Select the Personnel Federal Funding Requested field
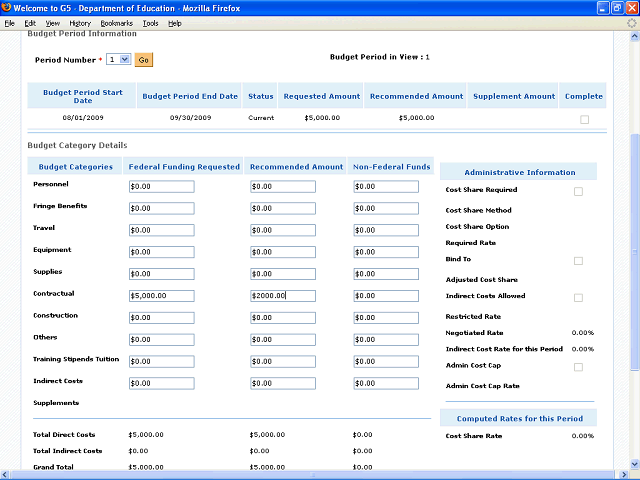The width and height of the screenshot is (640, 480). tap(161, 186)
